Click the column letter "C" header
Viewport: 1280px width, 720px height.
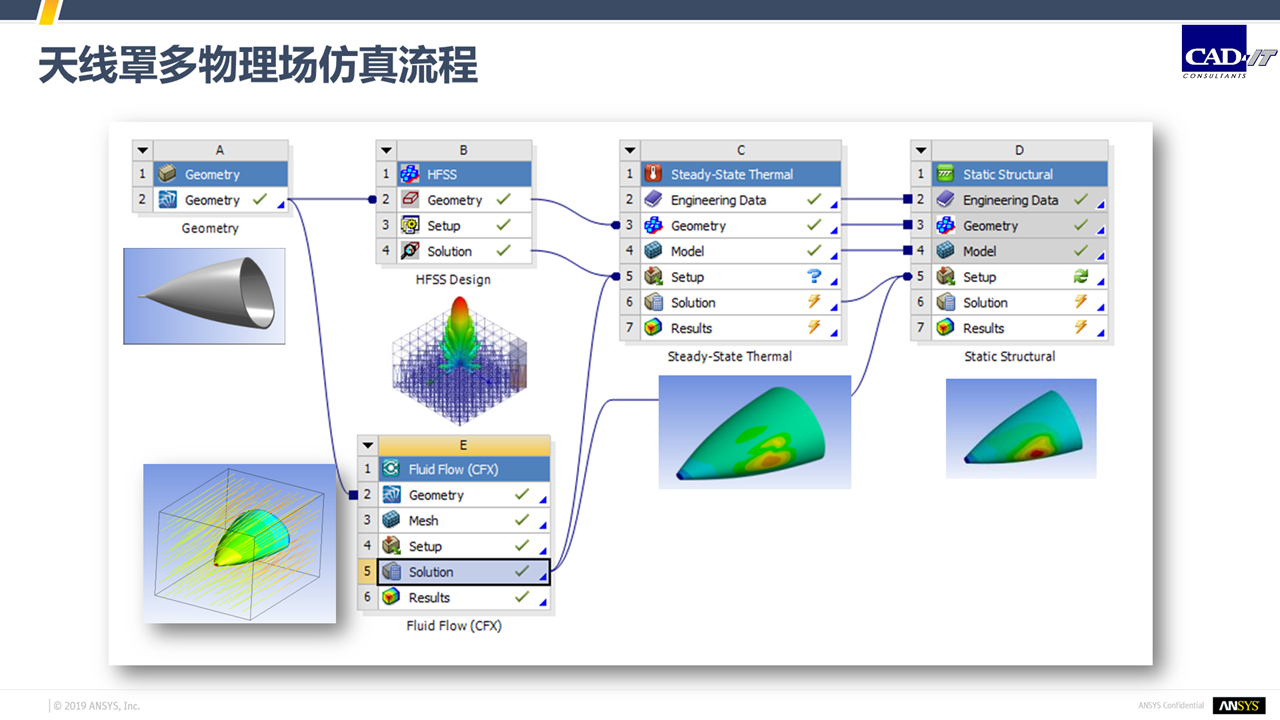pyautogui.click(x=741, y=150)
